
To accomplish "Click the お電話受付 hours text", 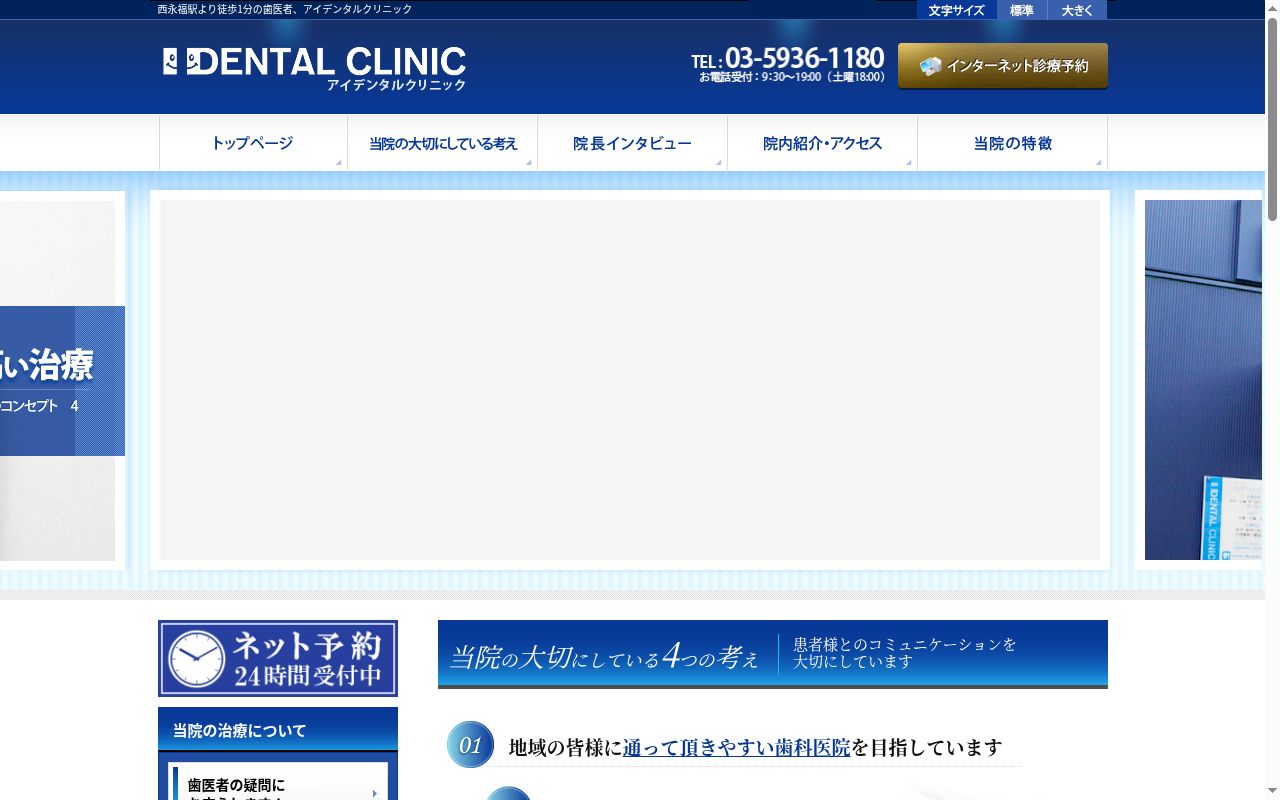I will (x=792, y=77).
